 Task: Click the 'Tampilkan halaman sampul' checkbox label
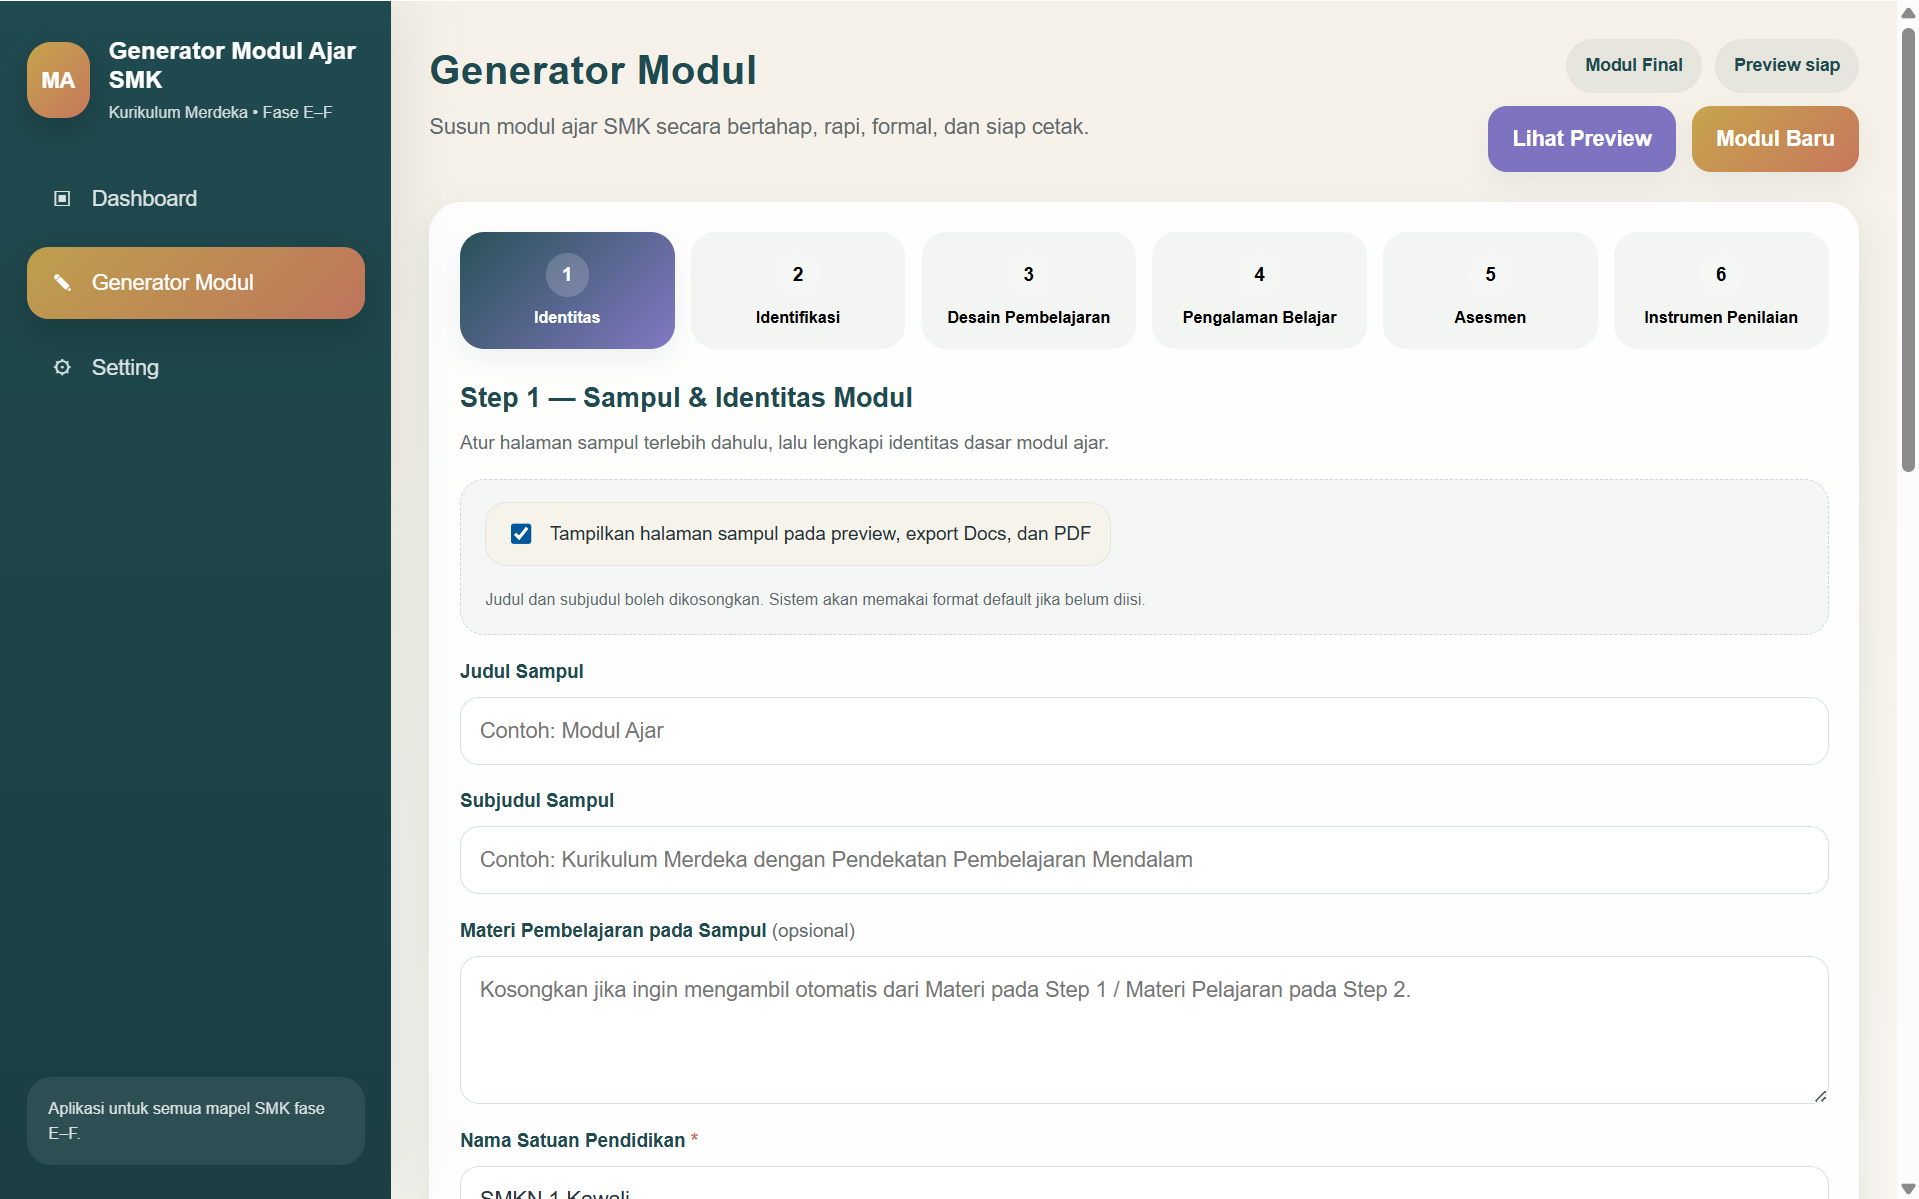coord(820,534)
